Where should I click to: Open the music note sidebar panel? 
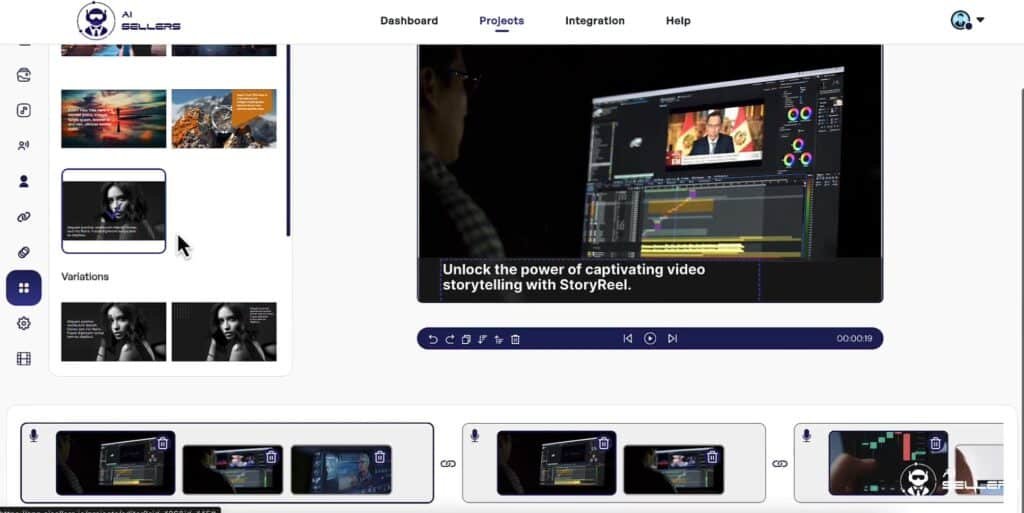(x=24, y=110)
